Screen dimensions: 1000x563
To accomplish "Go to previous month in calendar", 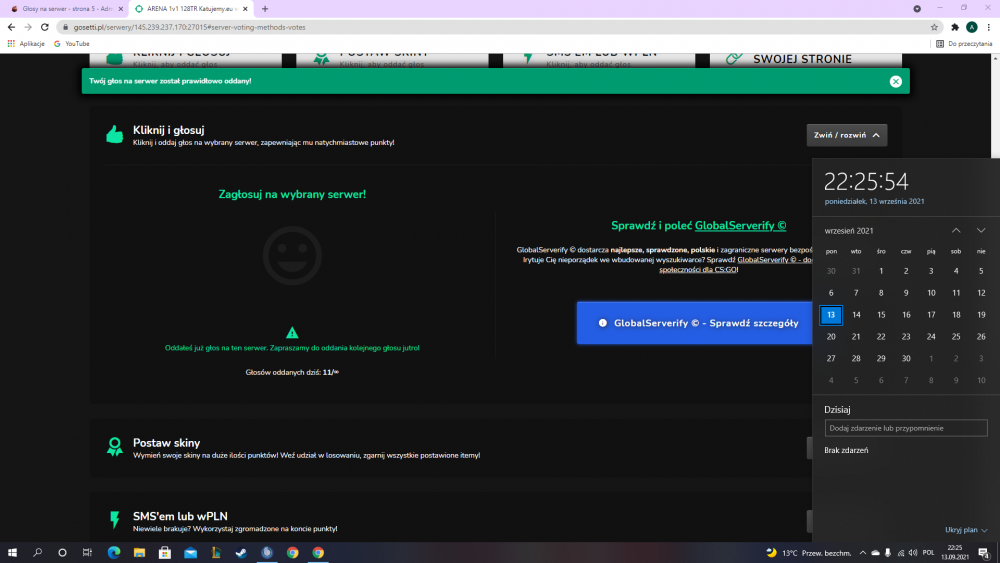I will [956, 231].
